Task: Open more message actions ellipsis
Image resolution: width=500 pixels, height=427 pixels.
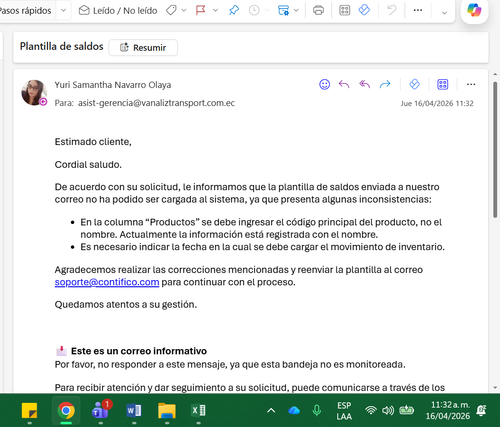Action: click(x=471, y=84)
